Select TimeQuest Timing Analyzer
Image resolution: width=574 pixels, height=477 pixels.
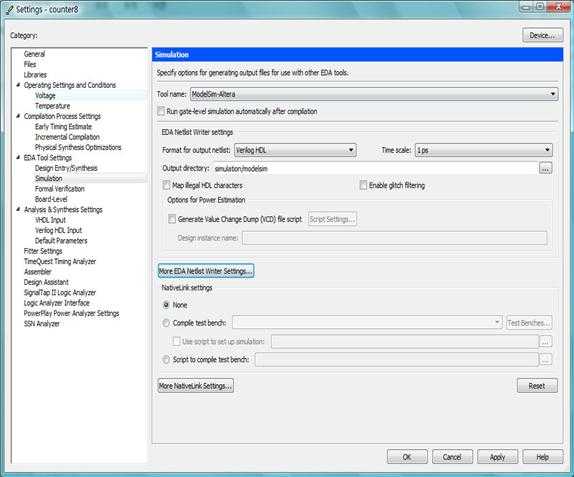60,261
